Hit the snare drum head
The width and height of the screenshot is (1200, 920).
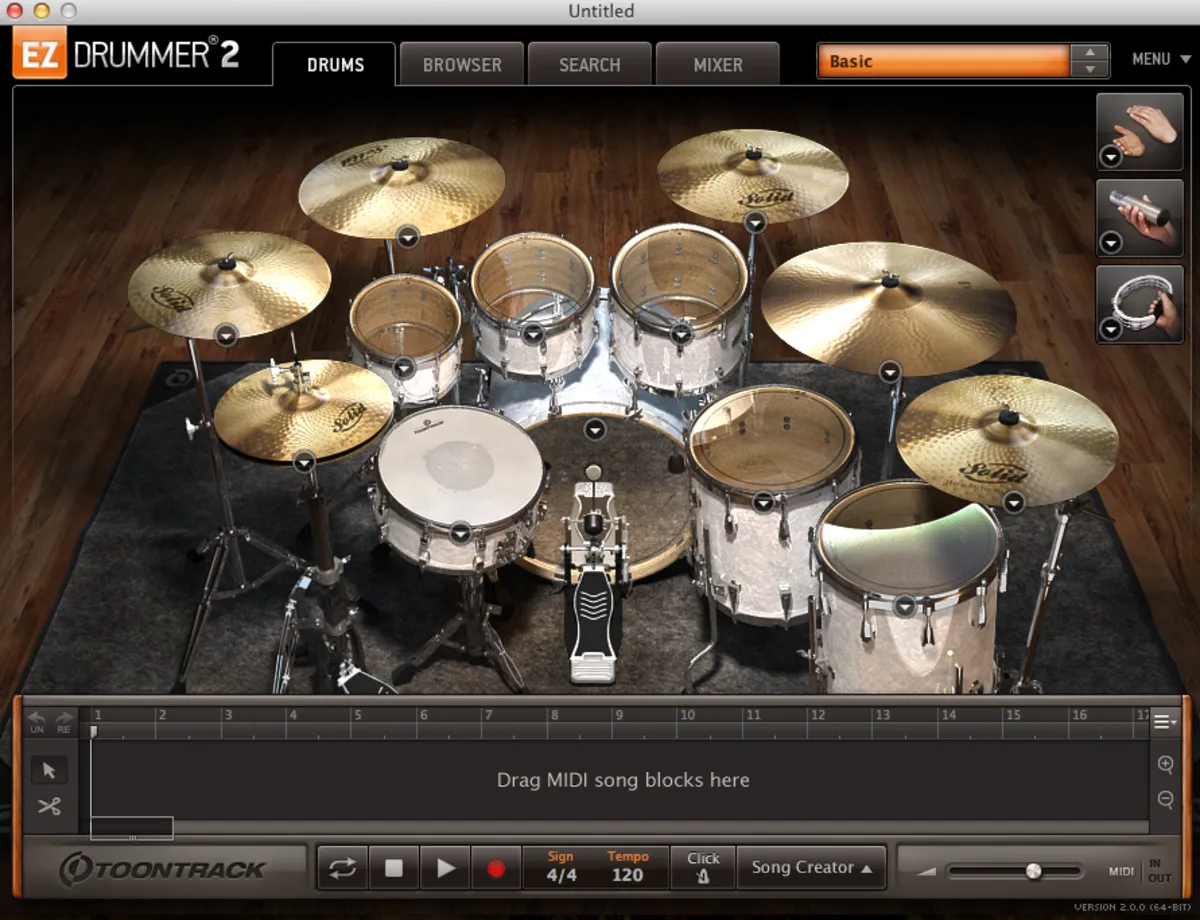[x=459, y=464]
